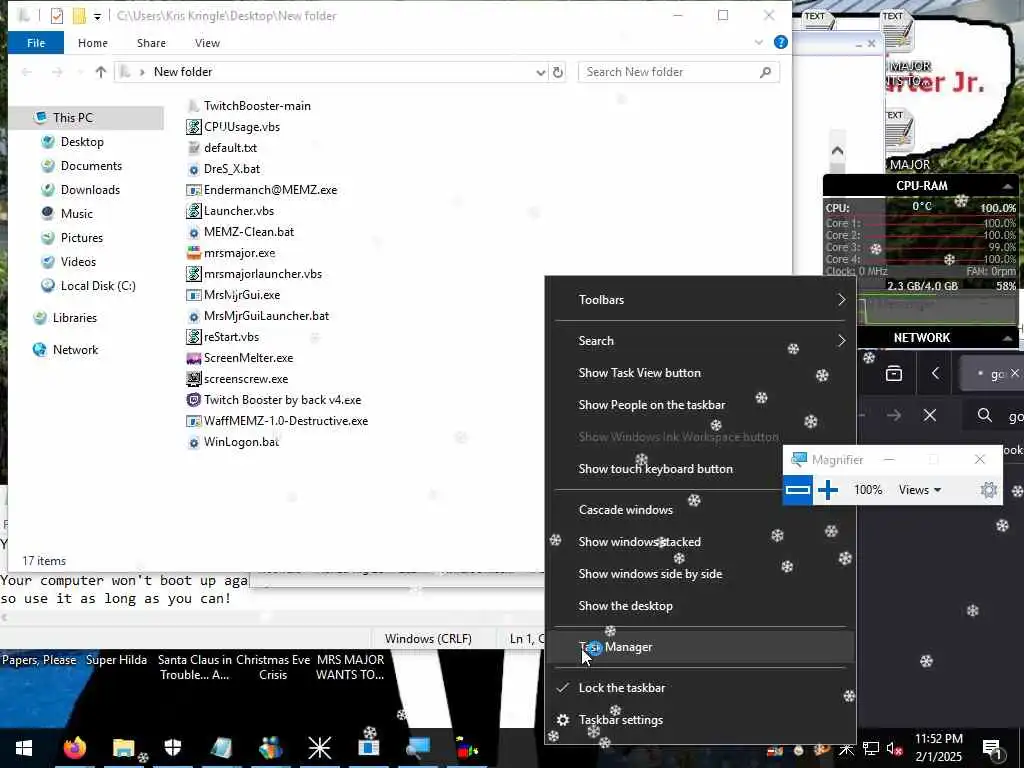Select the TwitchBooster-main folder

tap(257, 106)
